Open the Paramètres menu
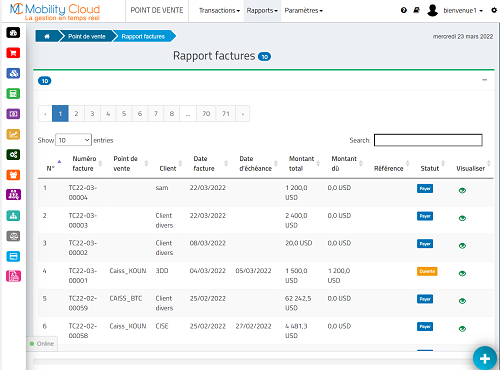Viewport: 500px width, 370px height. pyautogui.click(x=304, y=11)
